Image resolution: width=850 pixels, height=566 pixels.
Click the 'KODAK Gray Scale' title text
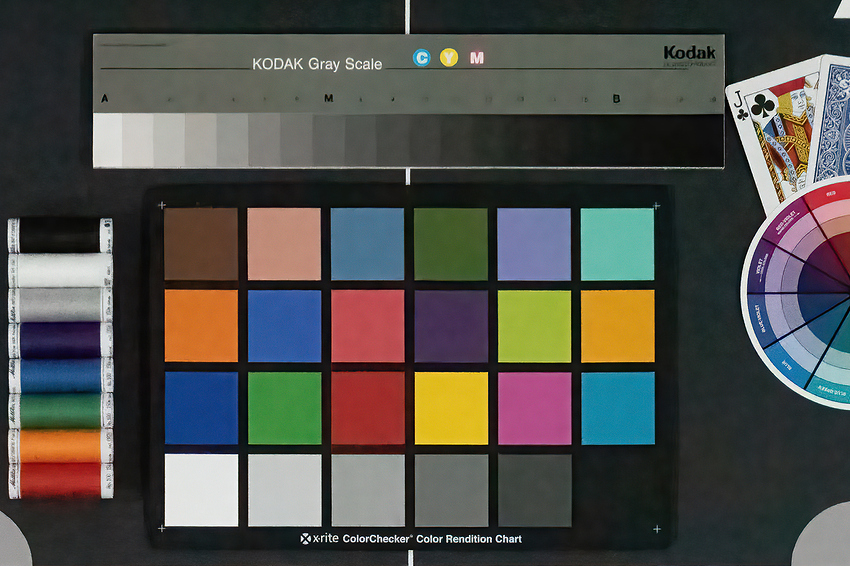[x=317, y=64]
